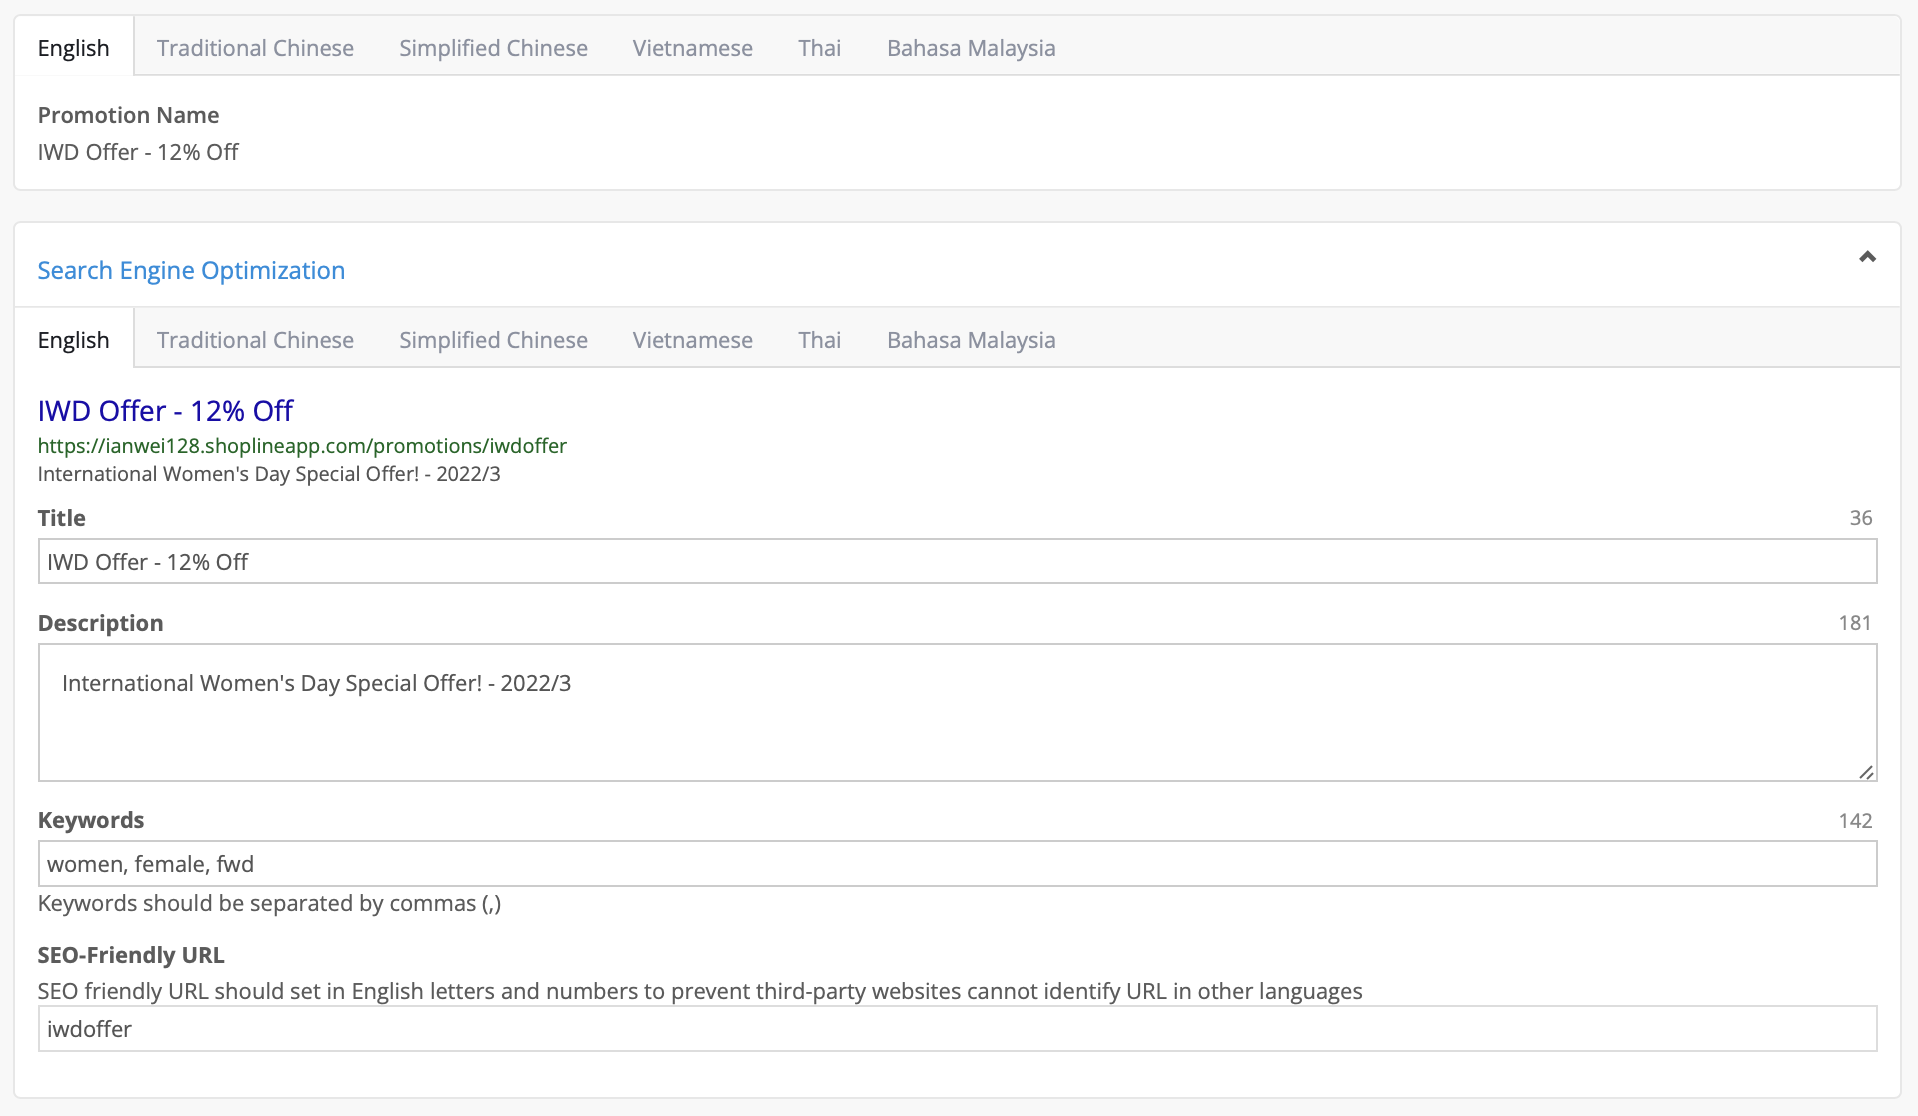Click into the Keywords input field

coord(957,863)
